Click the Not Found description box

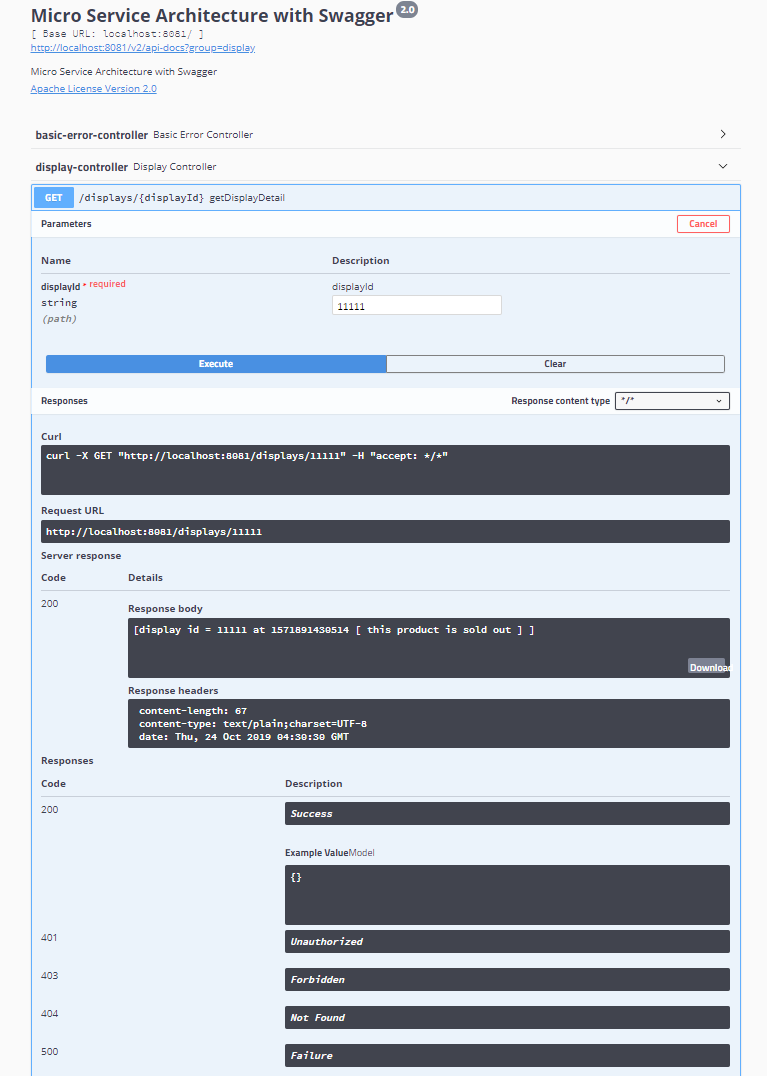[x=507, y=1018]
